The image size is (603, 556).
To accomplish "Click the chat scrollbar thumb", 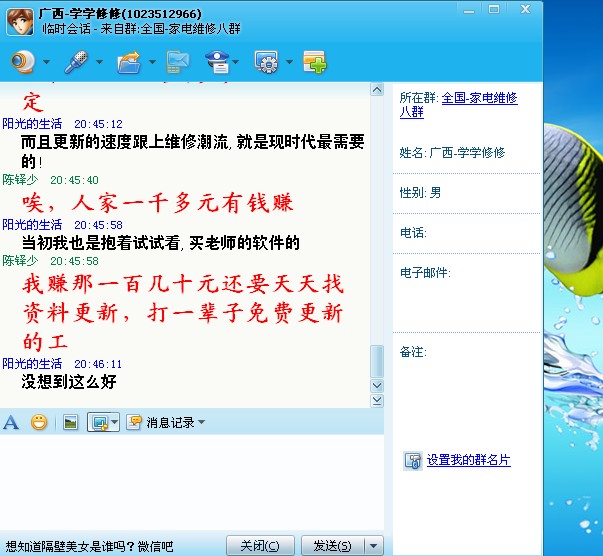I will pos(377,361).
